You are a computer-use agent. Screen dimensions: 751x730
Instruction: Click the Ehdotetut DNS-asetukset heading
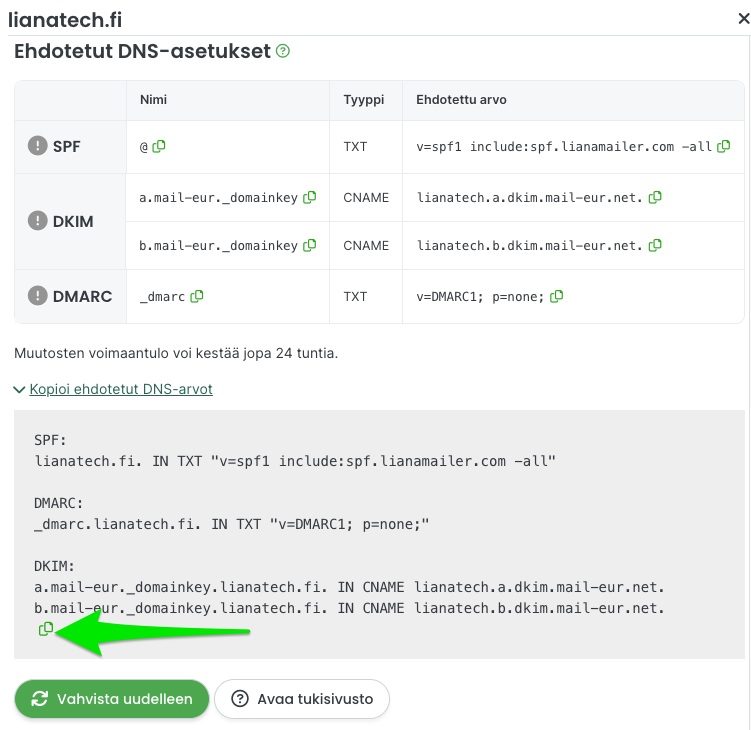[142, 51]
